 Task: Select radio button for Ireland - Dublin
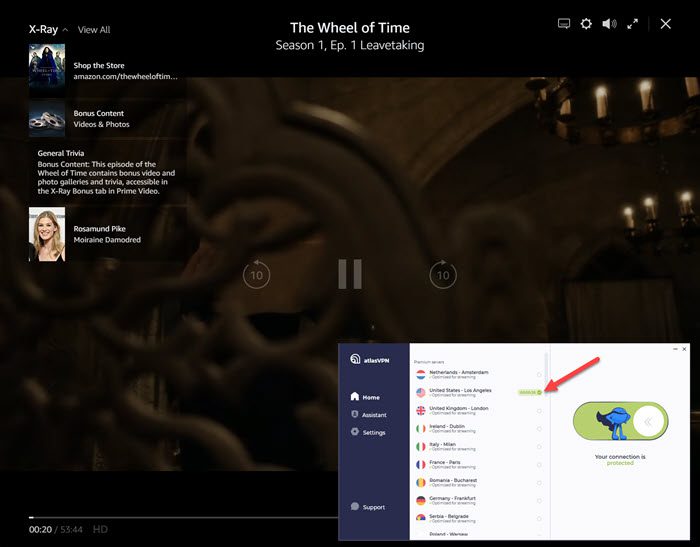[539, 429]
